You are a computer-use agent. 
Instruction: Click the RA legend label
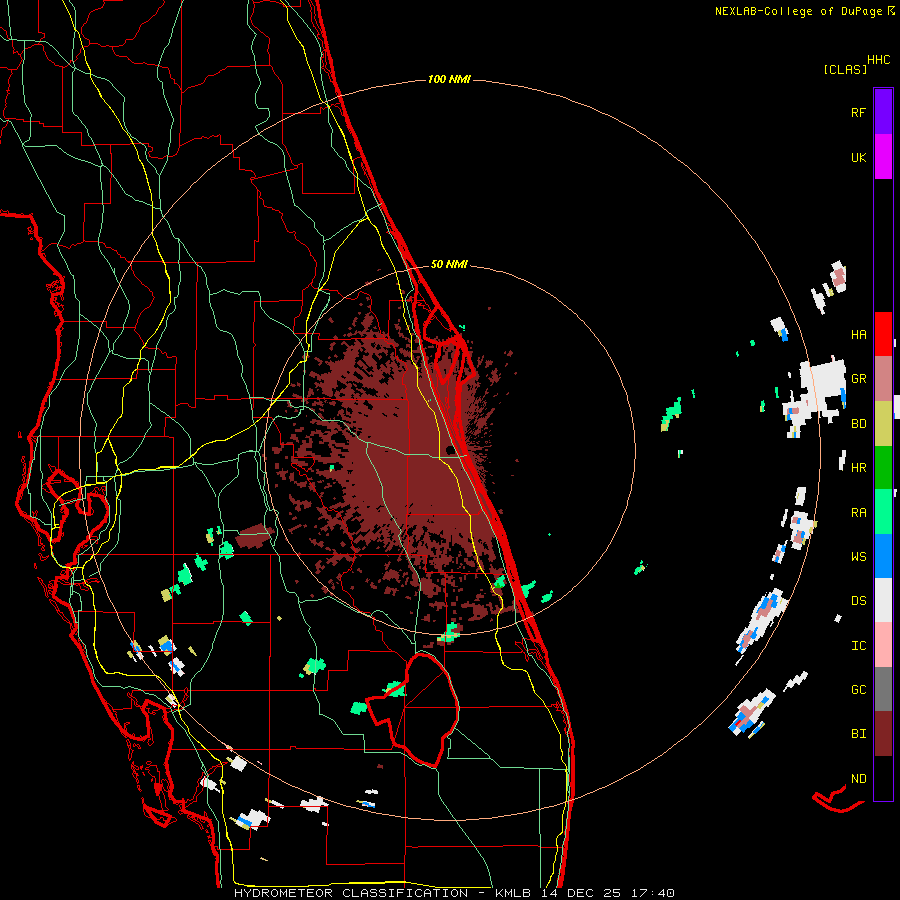[858, 513]
